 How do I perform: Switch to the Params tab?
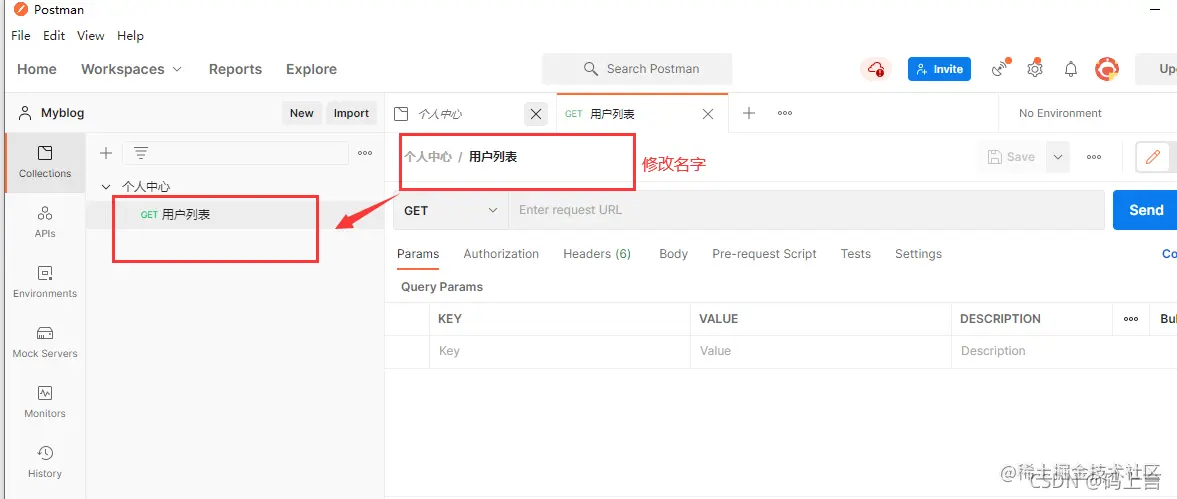pyautogui.click(x=418, y=254)
